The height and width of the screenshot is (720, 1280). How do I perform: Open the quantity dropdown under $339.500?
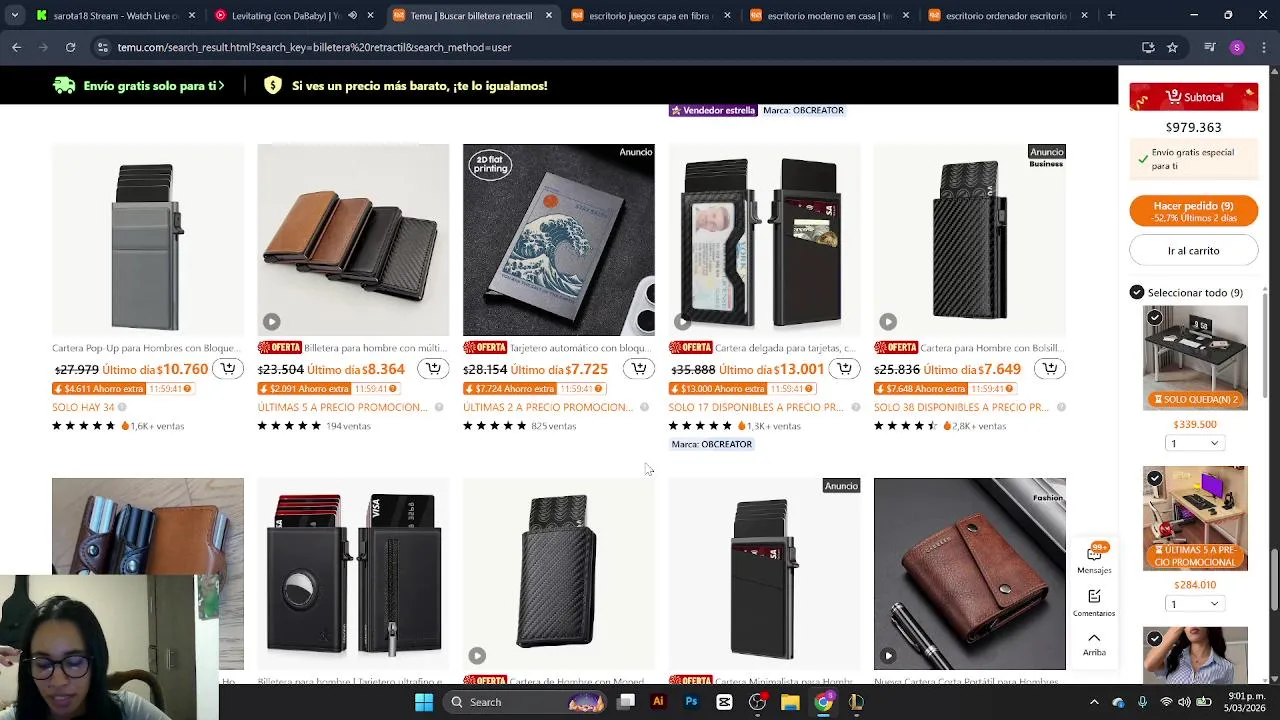(1195, 443)
